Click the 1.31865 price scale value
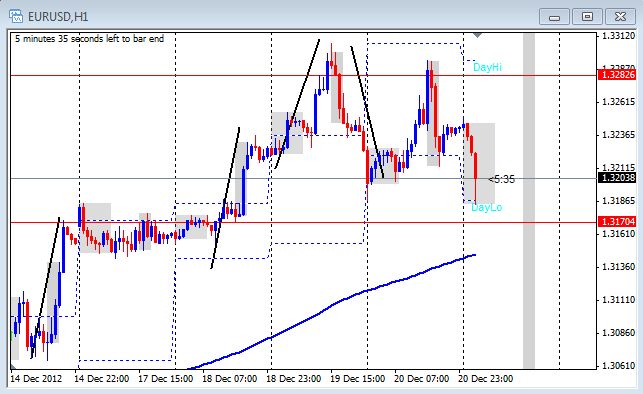Viewport: 643px width, 394px height. tap(618, 200)
